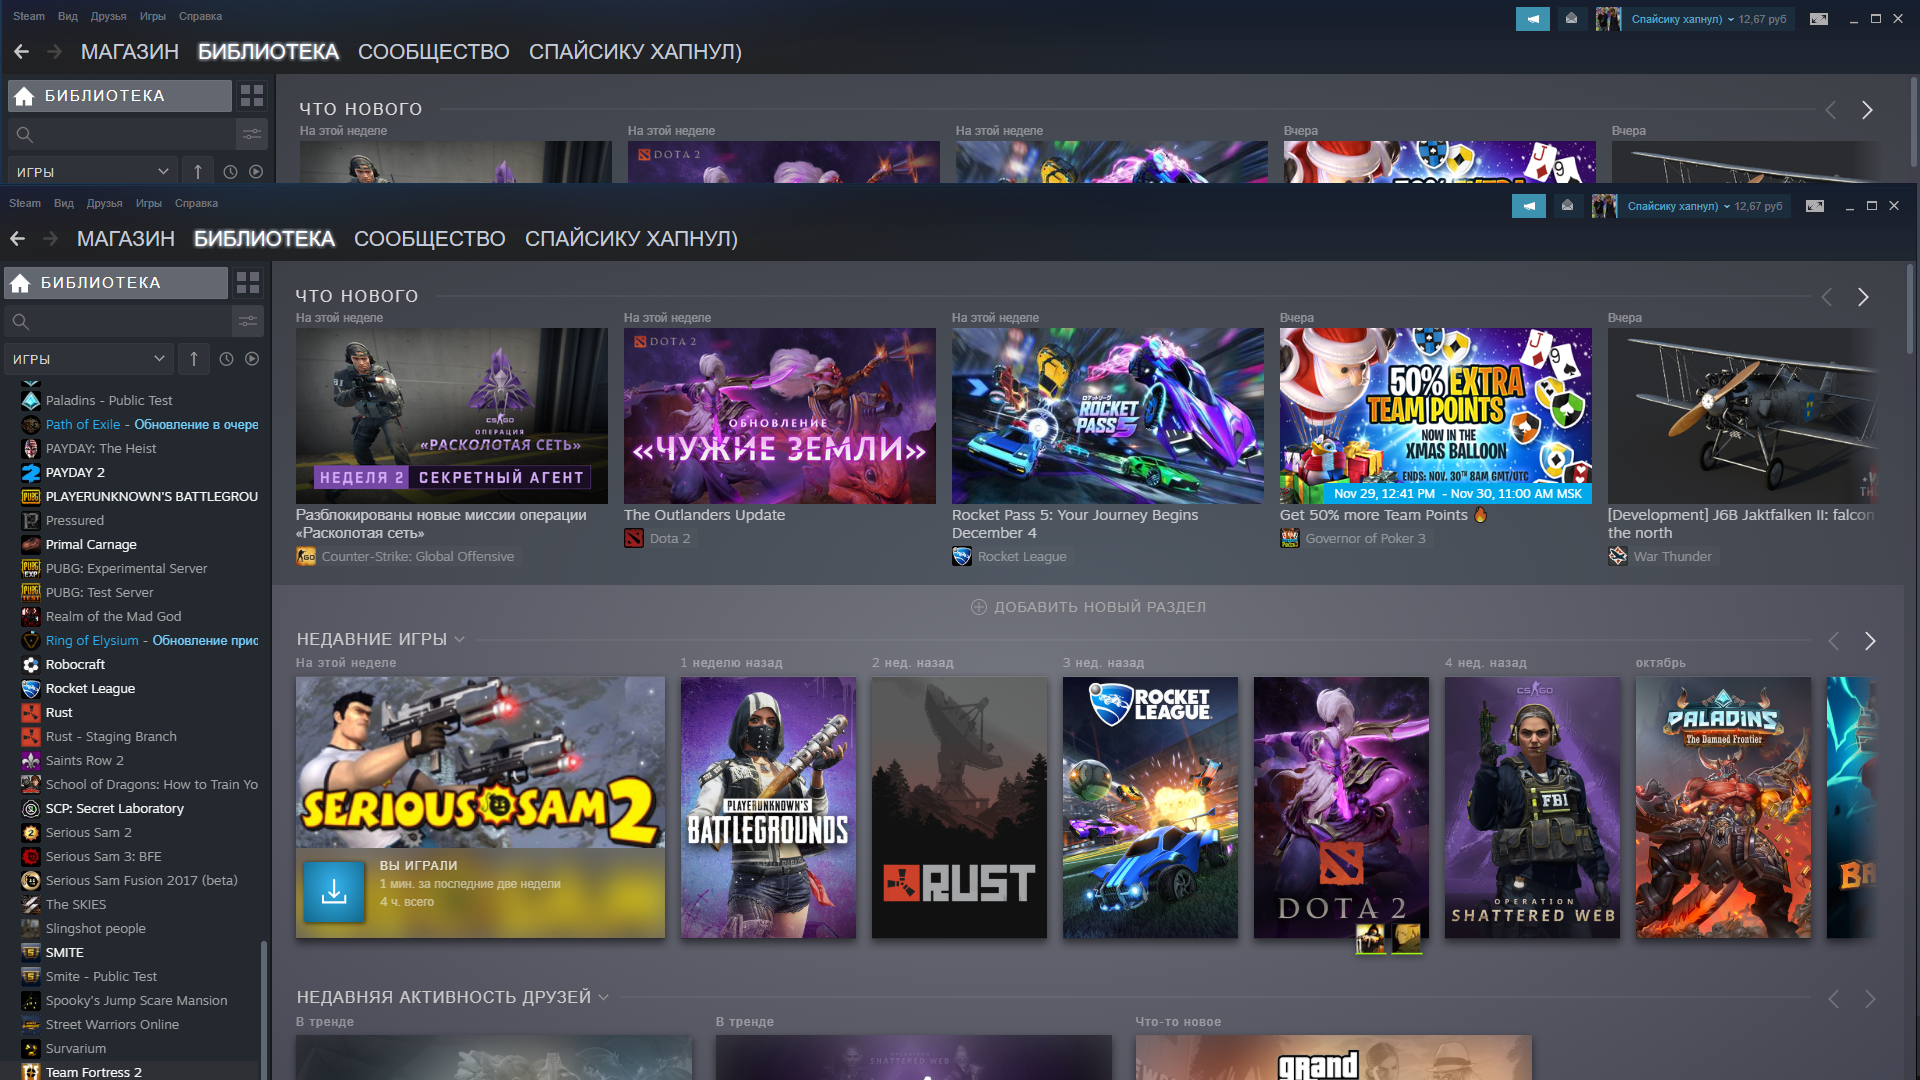Image resolution: width=1920 pixels, height=1080 pixels.
Task: Open the Steam menu in front window
Action: [25, 203]
